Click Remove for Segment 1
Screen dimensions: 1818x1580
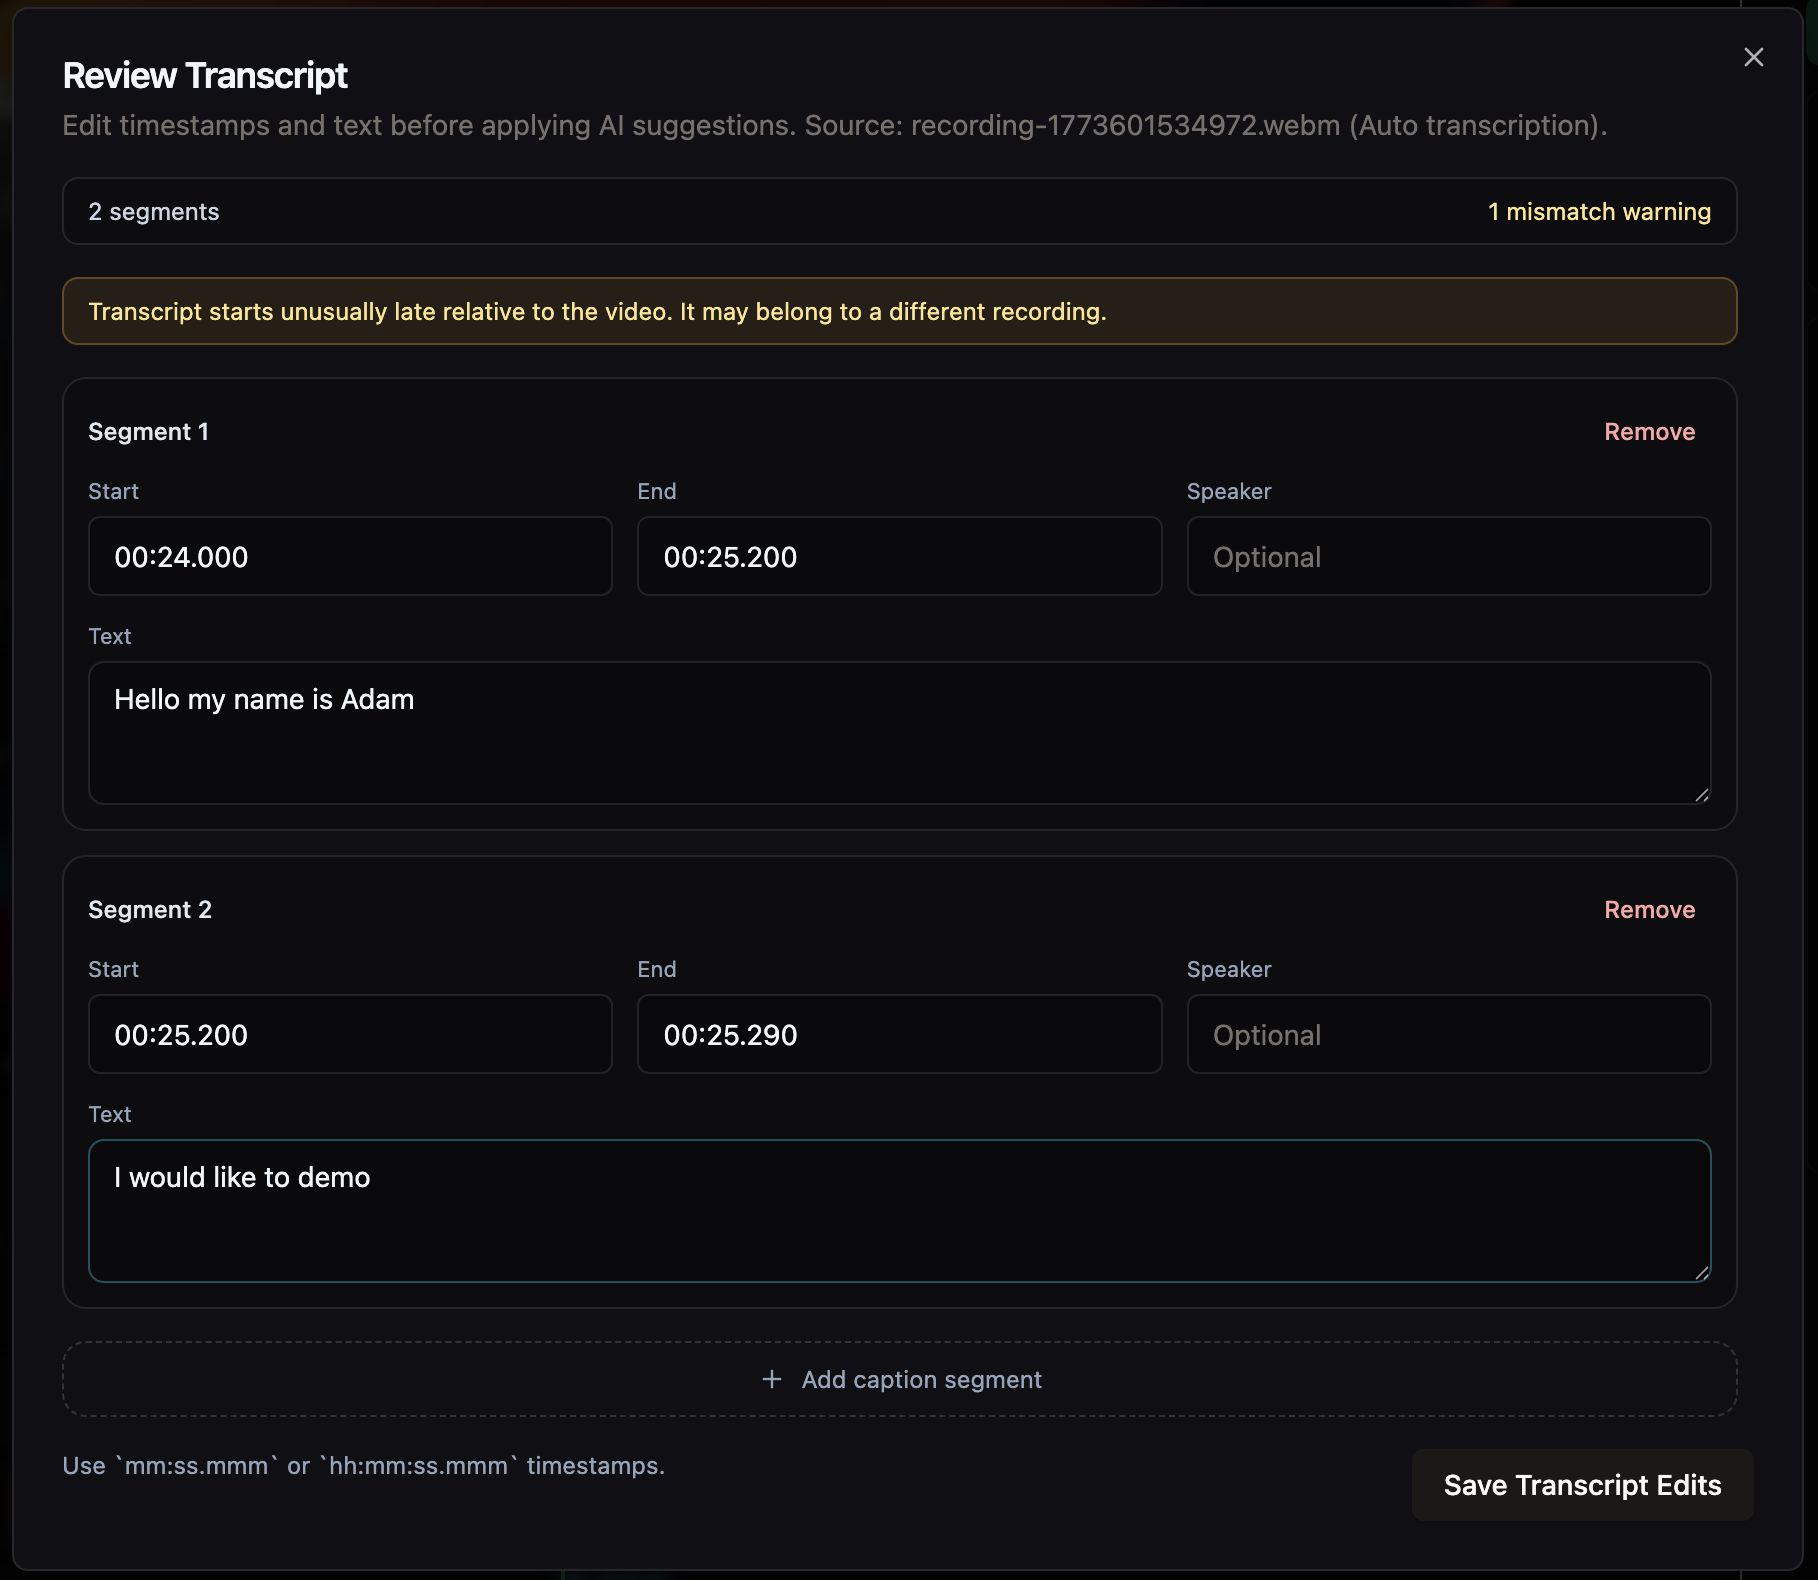pyautogui.click(x=1649, y=432)
